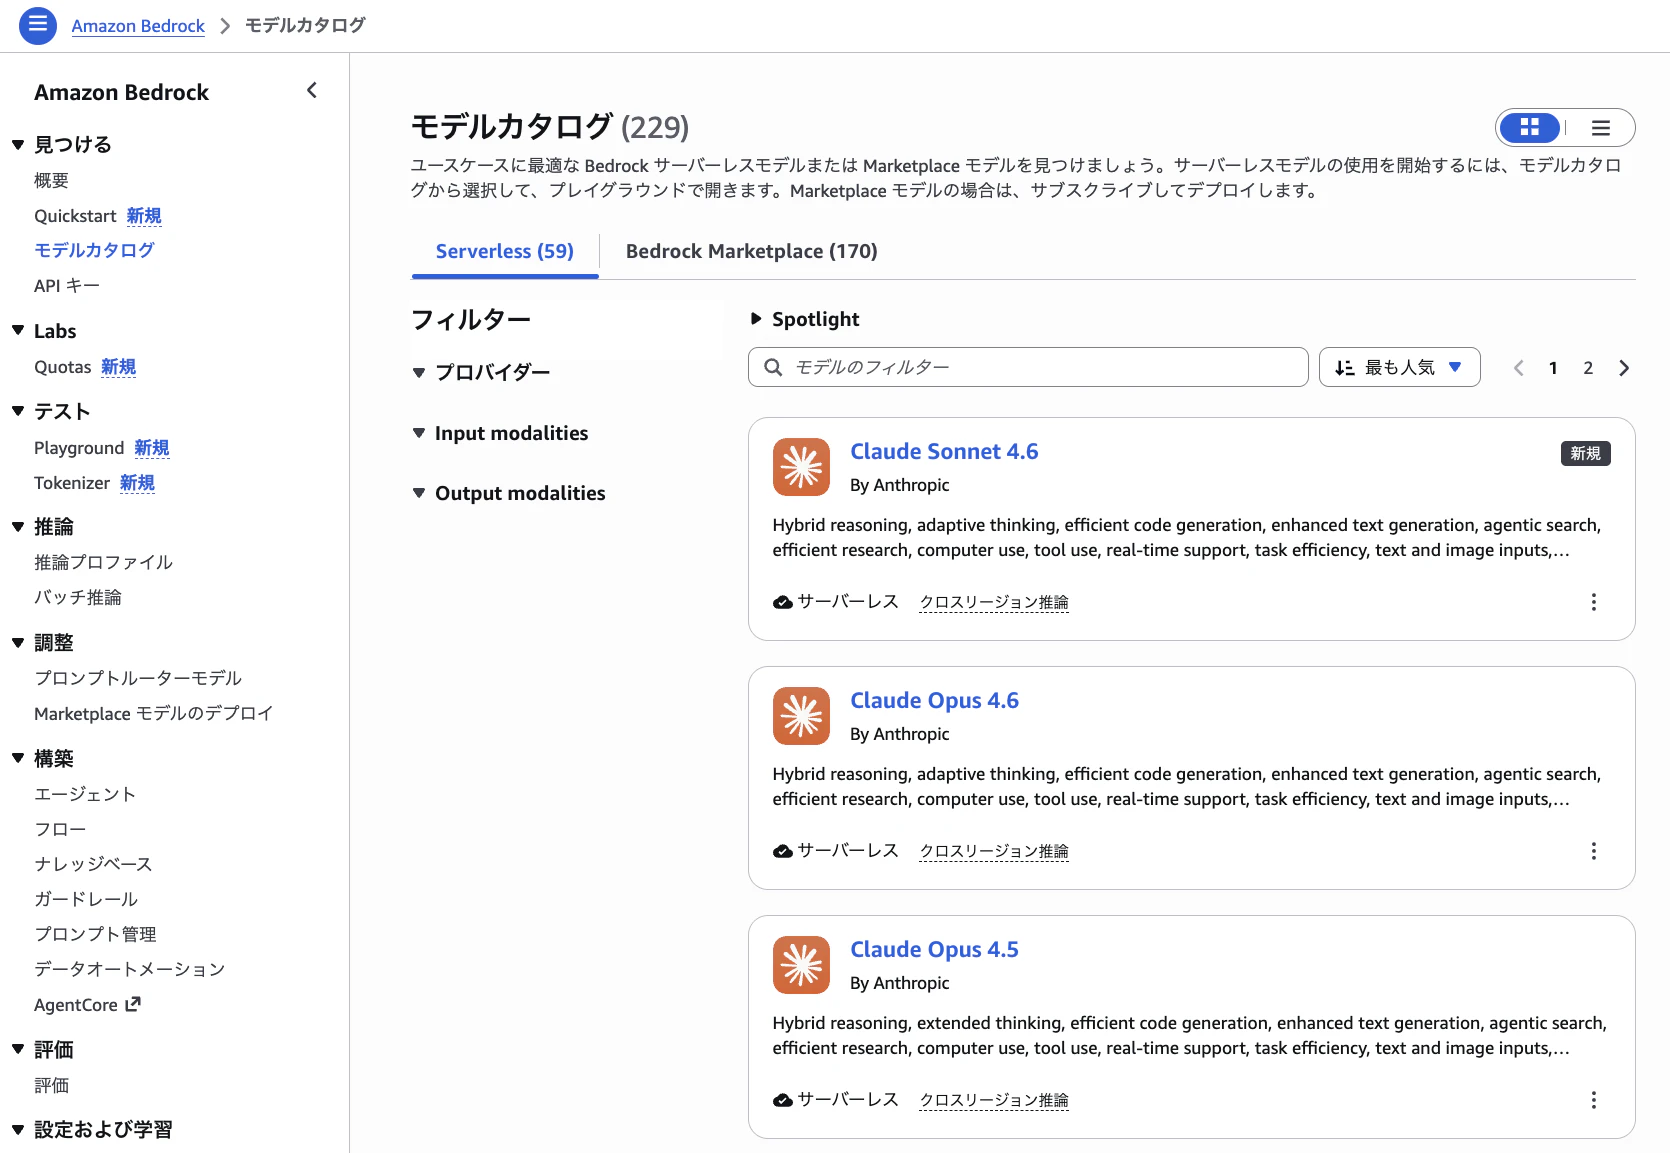
Task: Open actions menu for Claude Opus 4.6
Action: click(1593, 851)
